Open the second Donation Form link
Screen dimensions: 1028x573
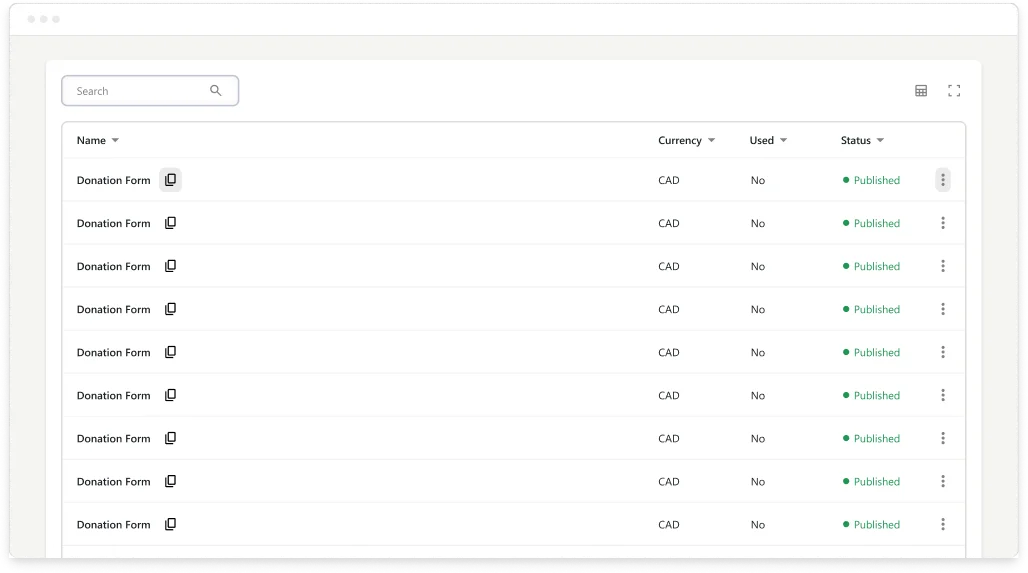[x=113, y=224]
